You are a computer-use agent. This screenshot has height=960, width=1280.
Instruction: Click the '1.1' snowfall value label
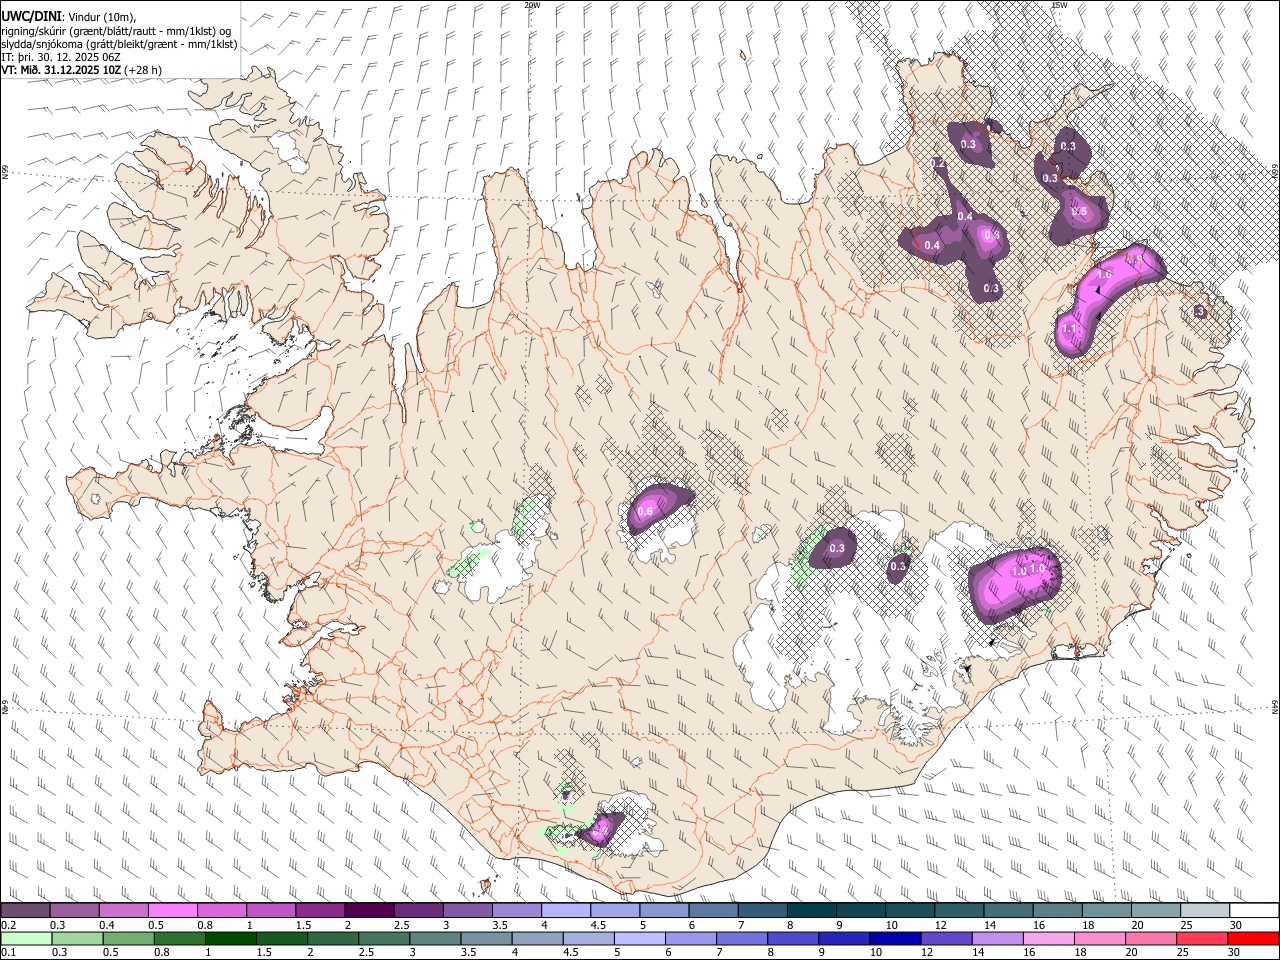(1068, 328)
